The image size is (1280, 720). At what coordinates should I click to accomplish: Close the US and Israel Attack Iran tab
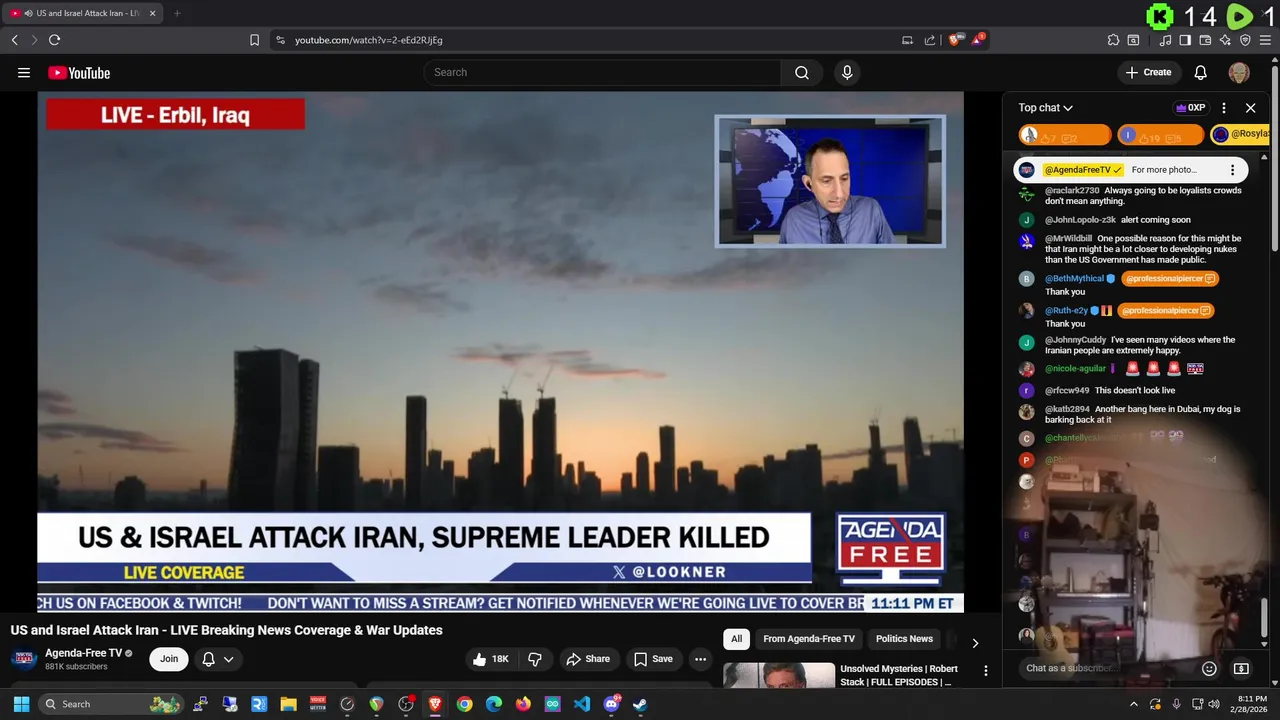point(152,13)
